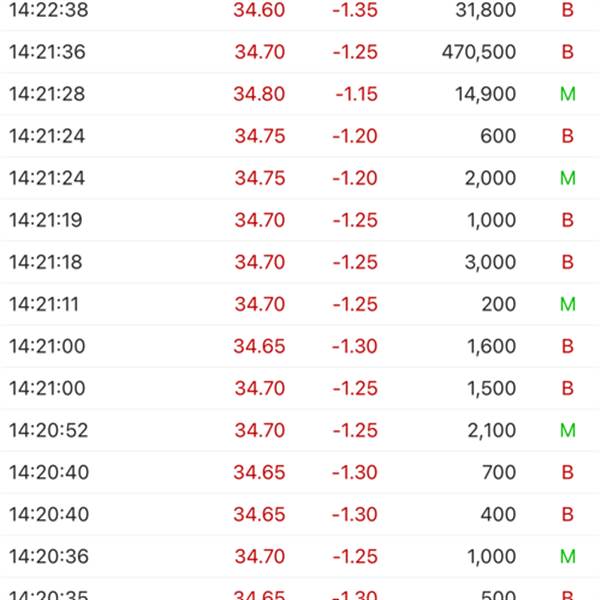The image size is (600, 600).
Task: Click the 470,500 volume entry
Action: (x=479, y=52)
